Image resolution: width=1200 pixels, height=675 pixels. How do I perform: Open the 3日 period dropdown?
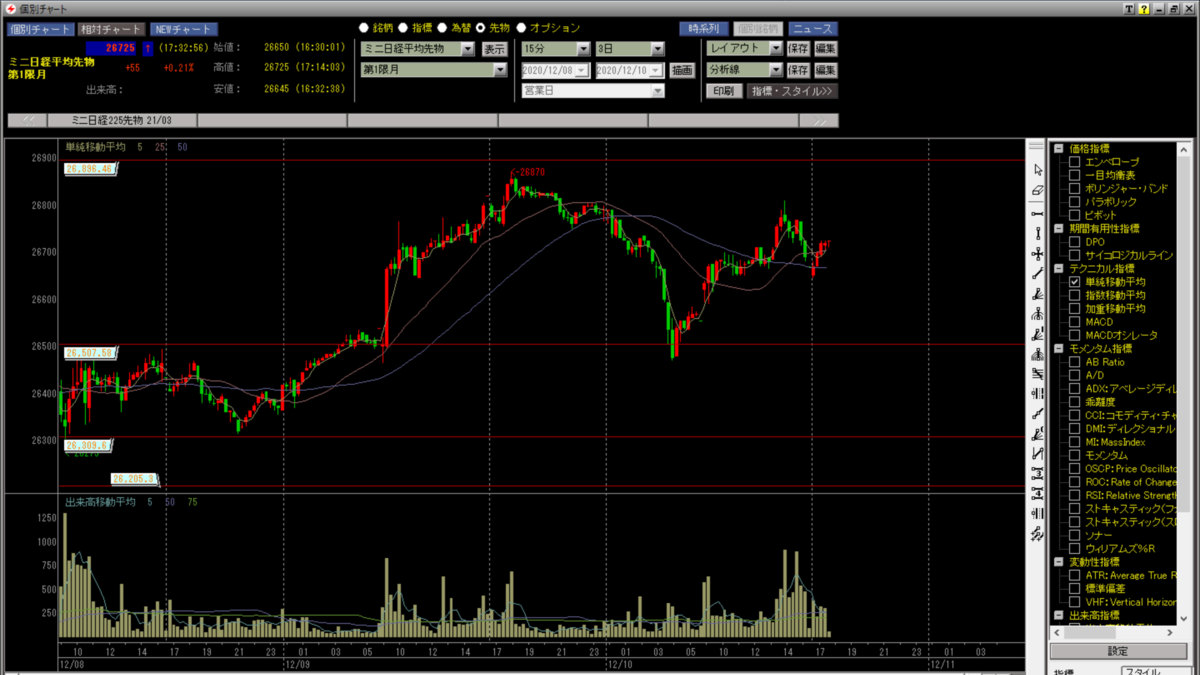[x=657, y=49]
